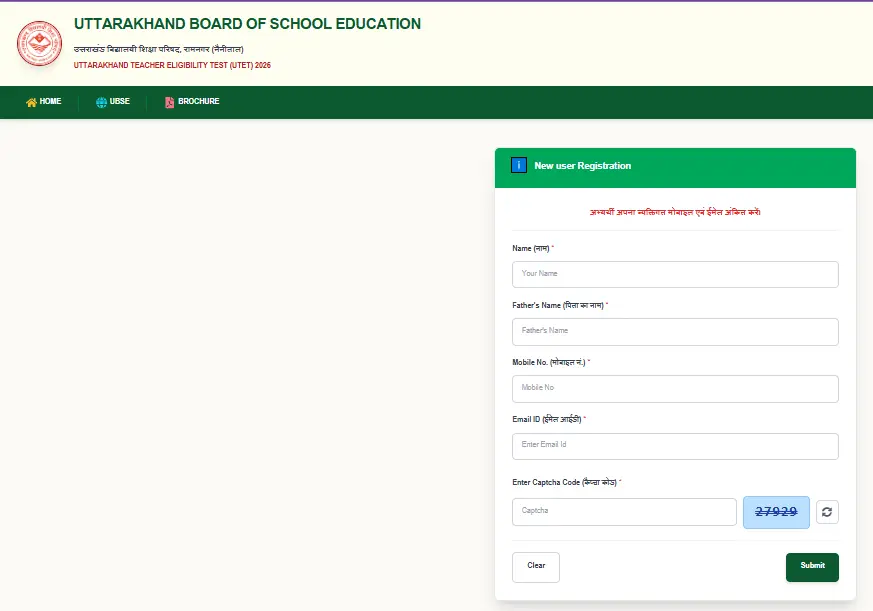Click the Hindi board name subtitle
The height and width of the screenshot is (611, 873).
159,49
